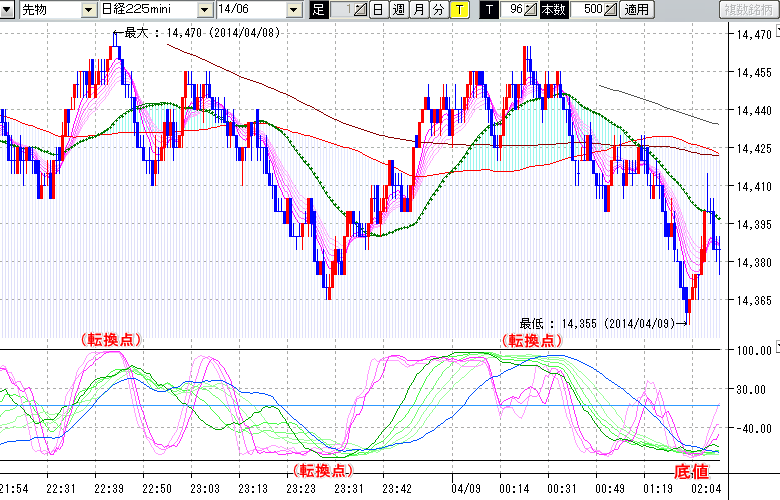Viewport: 780px width, 500px height.
Task: Select the 分 (minute) timeframe button
Action: pyautogui.click(x=438, y=10)
